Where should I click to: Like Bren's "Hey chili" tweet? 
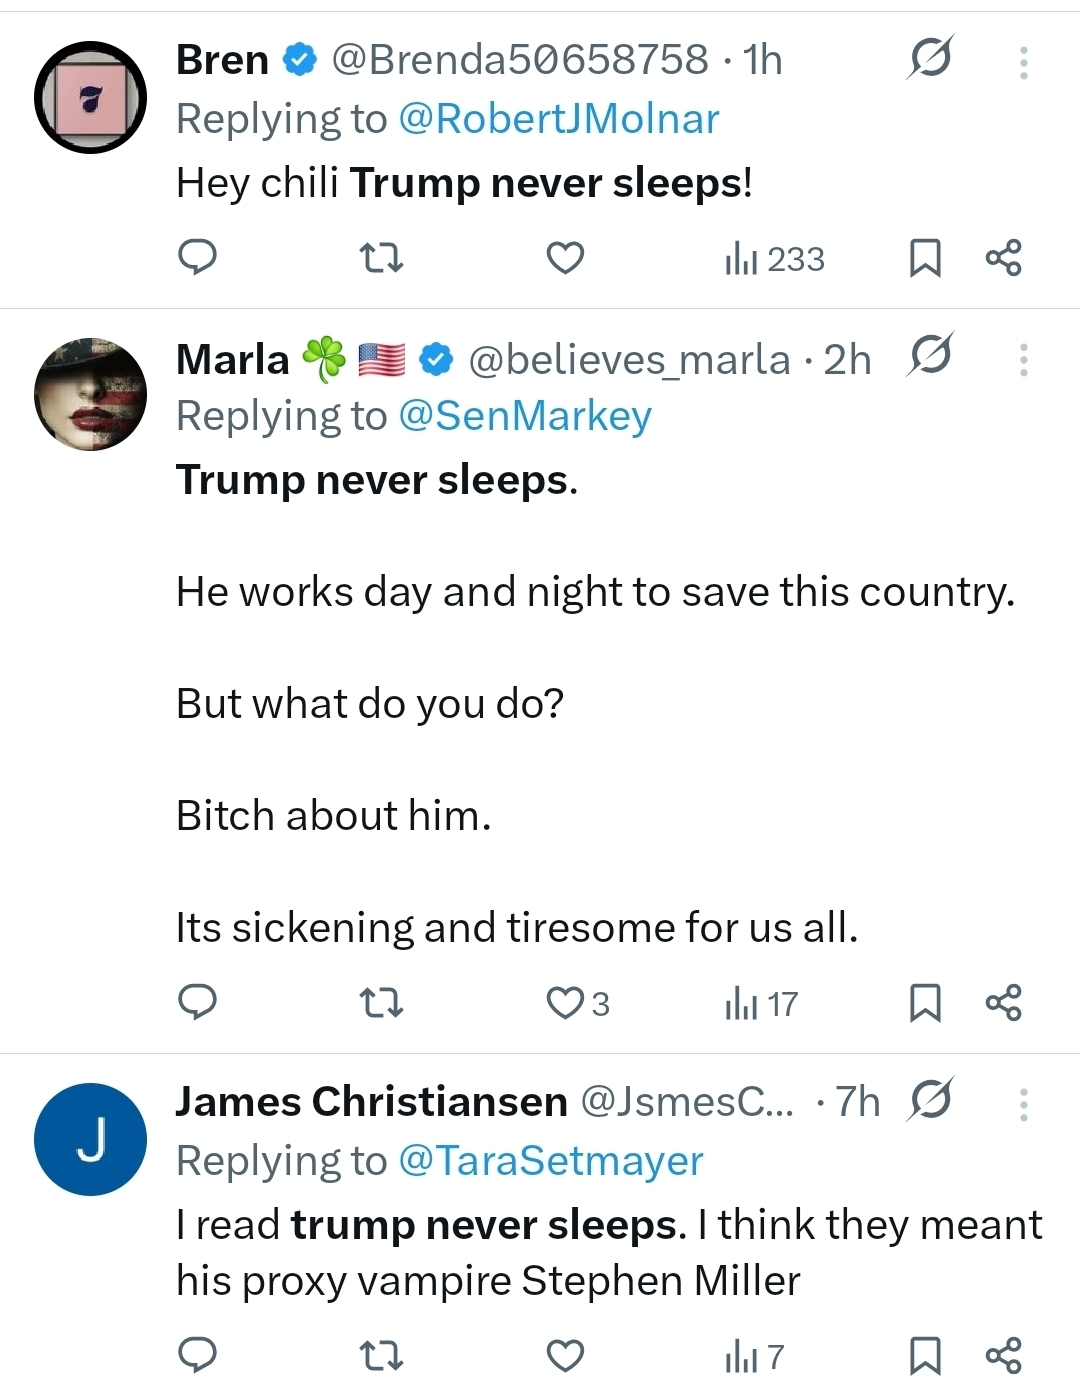(565, 258)
